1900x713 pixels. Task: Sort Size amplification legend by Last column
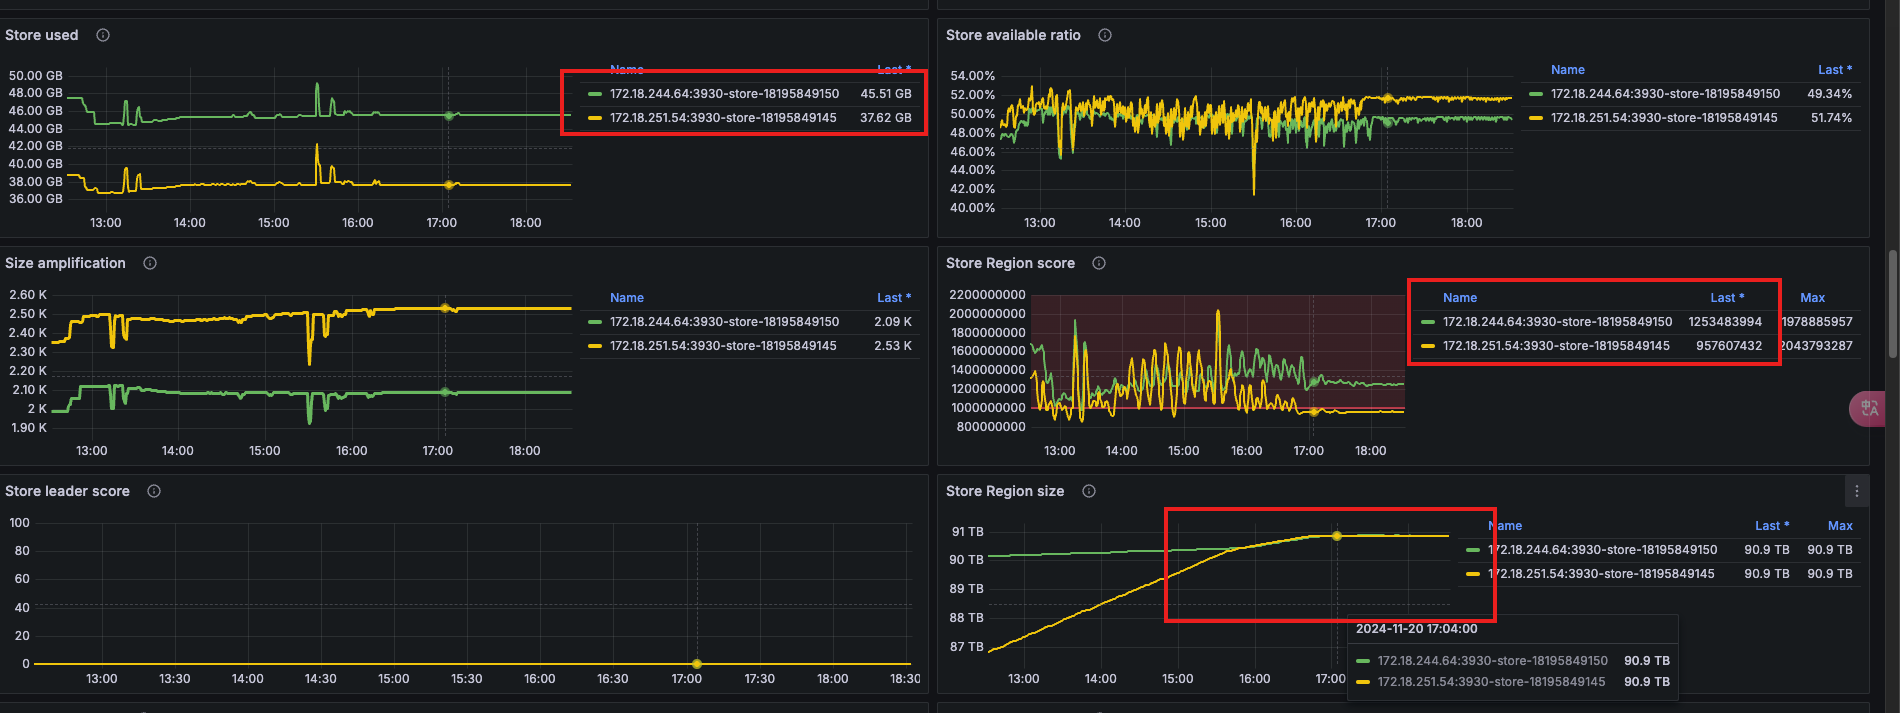pyautogui.click(x=893, y=298)
